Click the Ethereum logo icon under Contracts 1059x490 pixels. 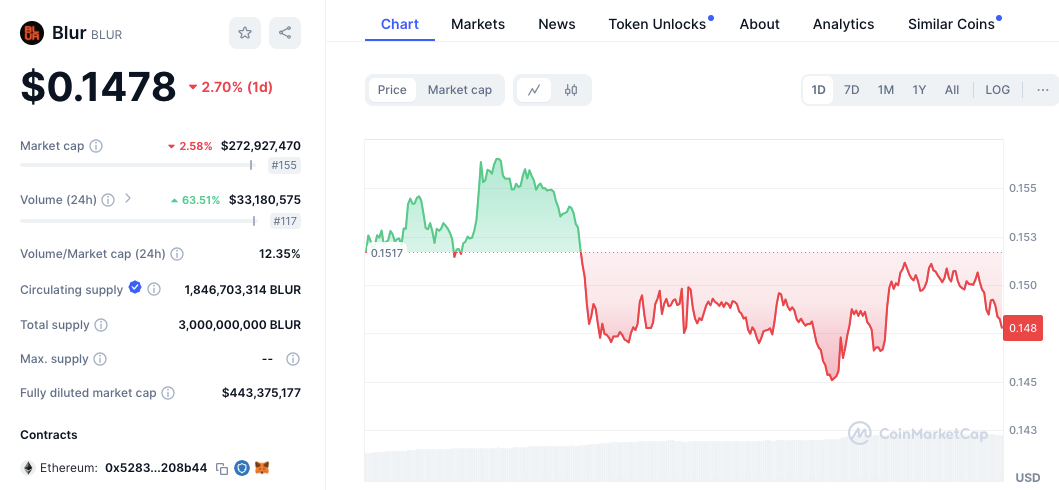(x=28, y=467)
